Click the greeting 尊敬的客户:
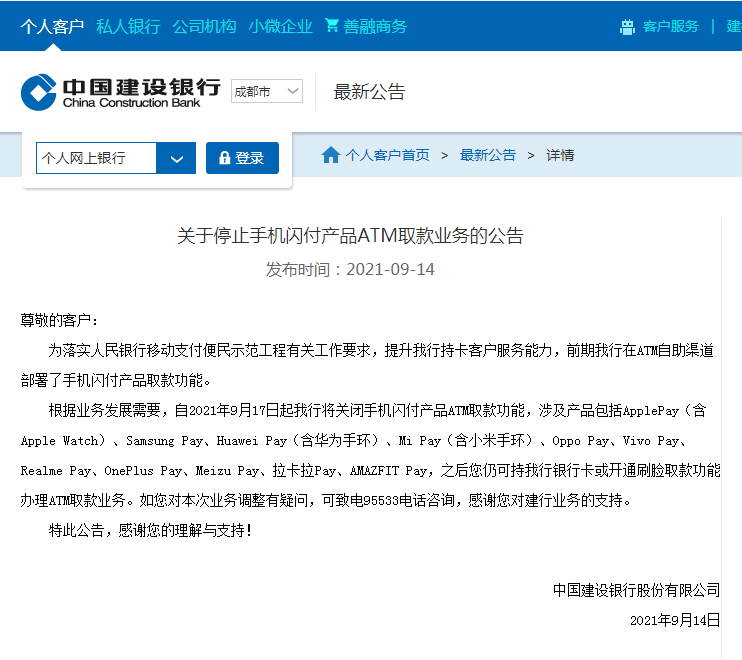The image size is (742, 660). (59, 320)
